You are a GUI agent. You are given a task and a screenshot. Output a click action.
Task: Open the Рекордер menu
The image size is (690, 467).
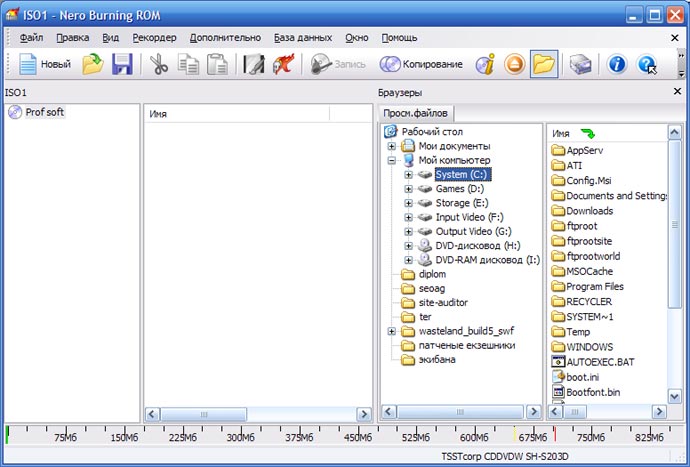click(x=154, y=38)
